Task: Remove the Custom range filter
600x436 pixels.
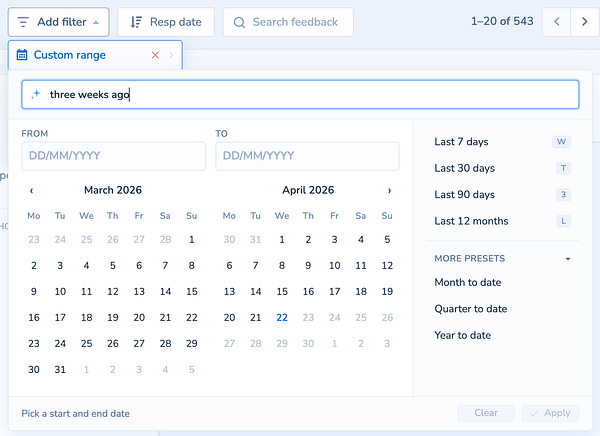Action: click(155, 55)
